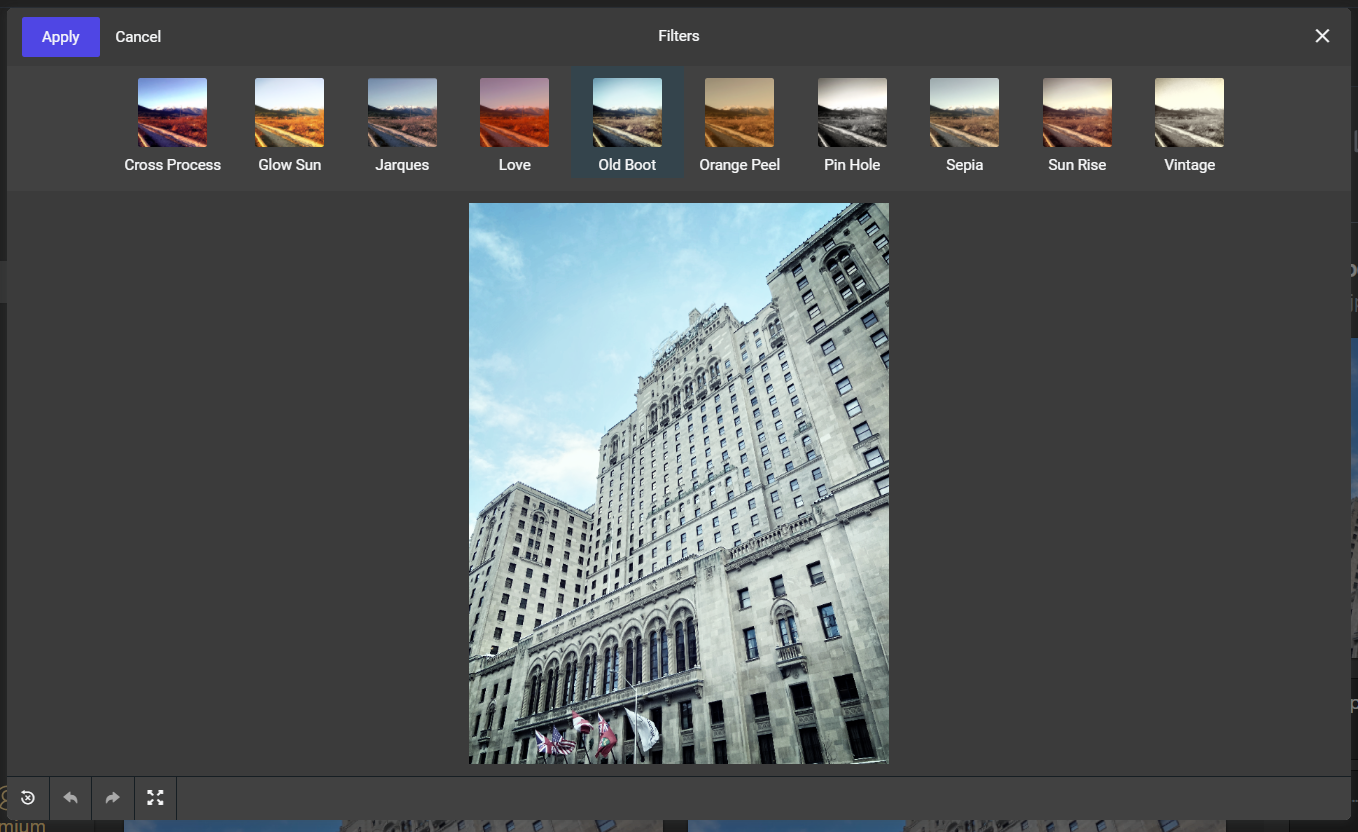This screenshot has height=832, width=1358.
Task: Click the reset history icon
Action: click(28, 798)
